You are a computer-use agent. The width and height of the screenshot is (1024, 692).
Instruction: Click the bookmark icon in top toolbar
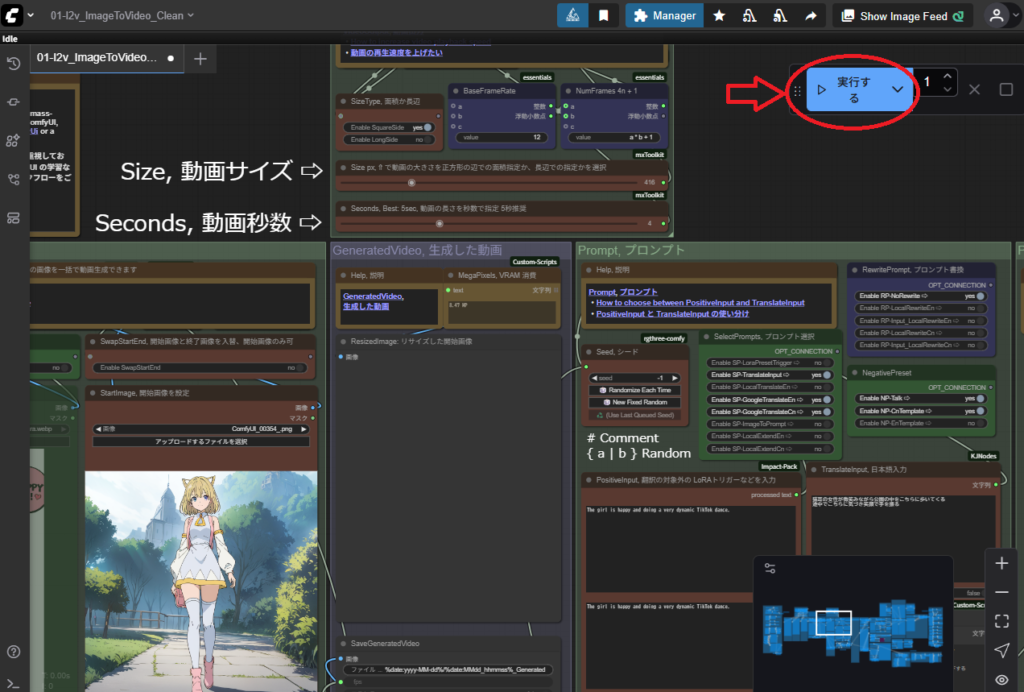point(603,16)
